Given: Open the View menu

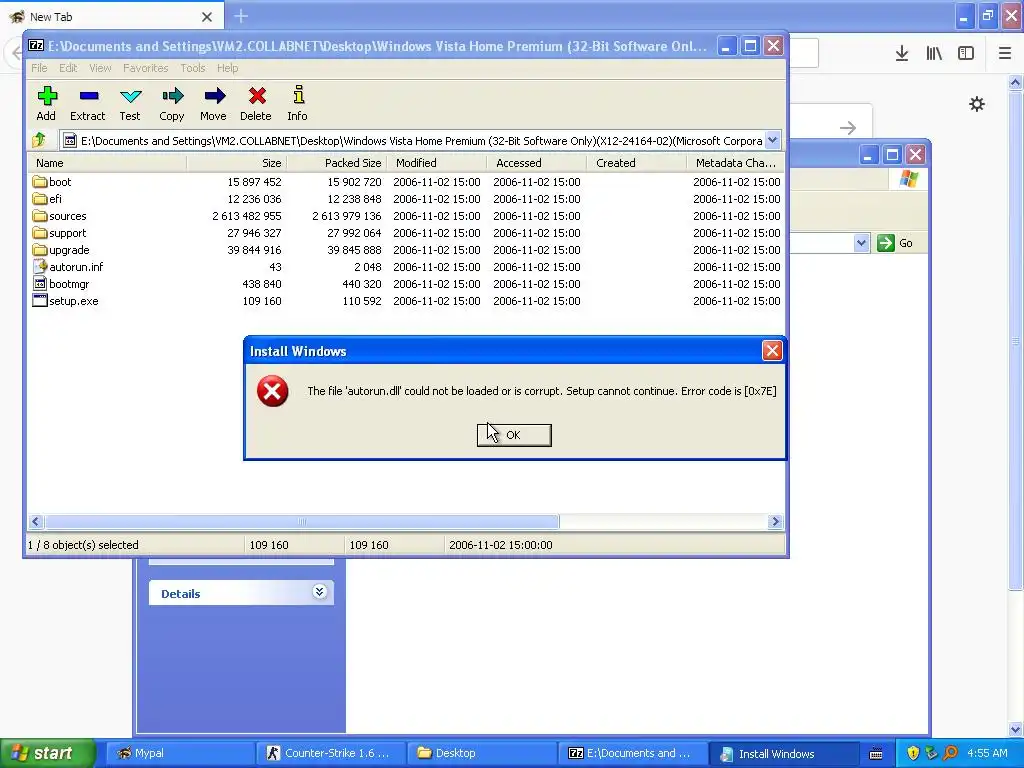Looking at the screenshot, I should (100, 68).
